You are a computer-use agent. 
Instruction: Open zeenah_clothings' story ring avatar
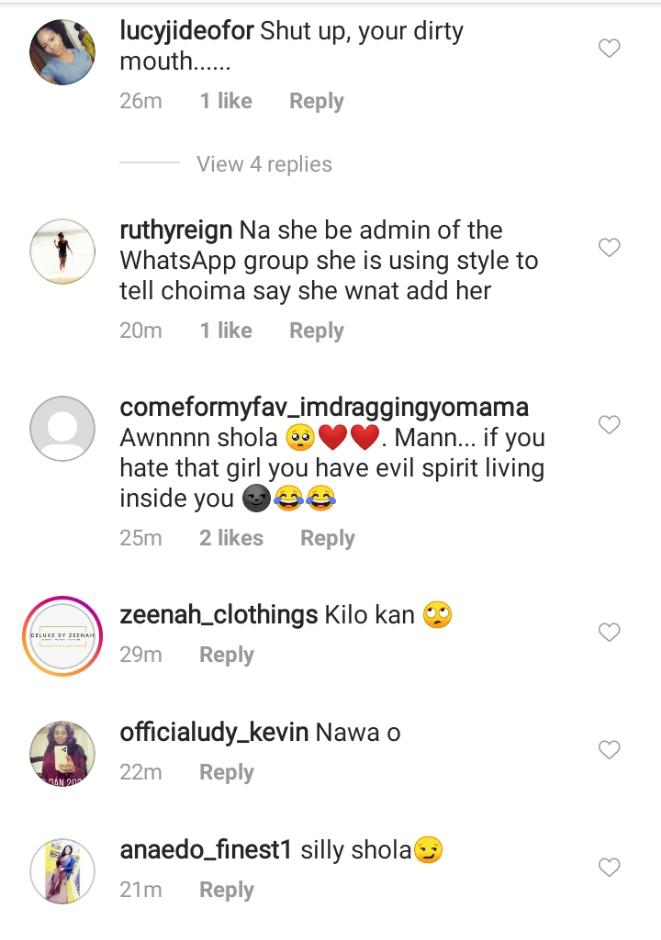tap(62, 635)
